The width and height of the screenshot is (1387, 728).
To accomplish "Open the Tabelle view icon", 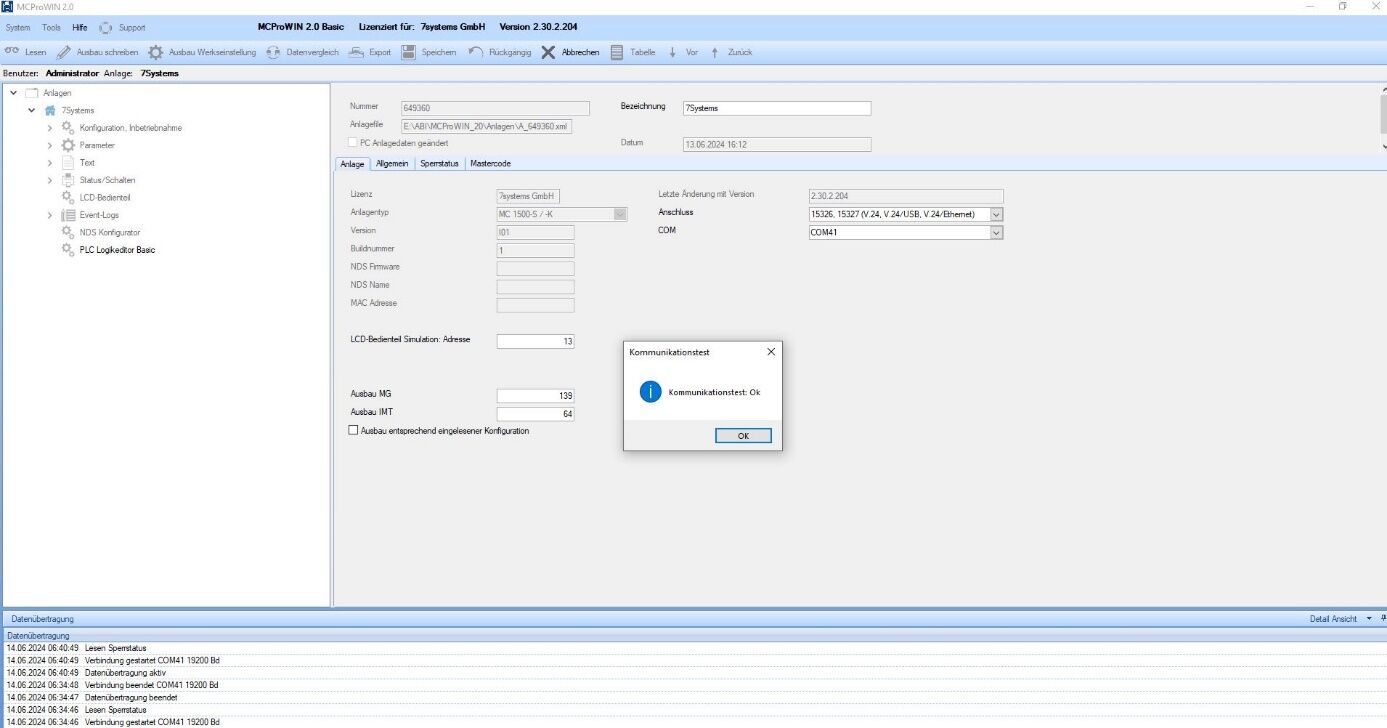I will tap(617, 52).
